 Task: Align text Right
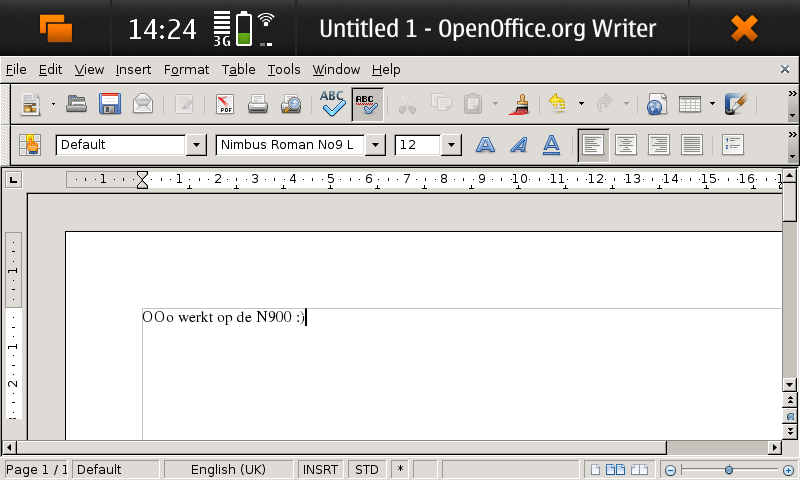pyautogui.click(x=659, y=145)
